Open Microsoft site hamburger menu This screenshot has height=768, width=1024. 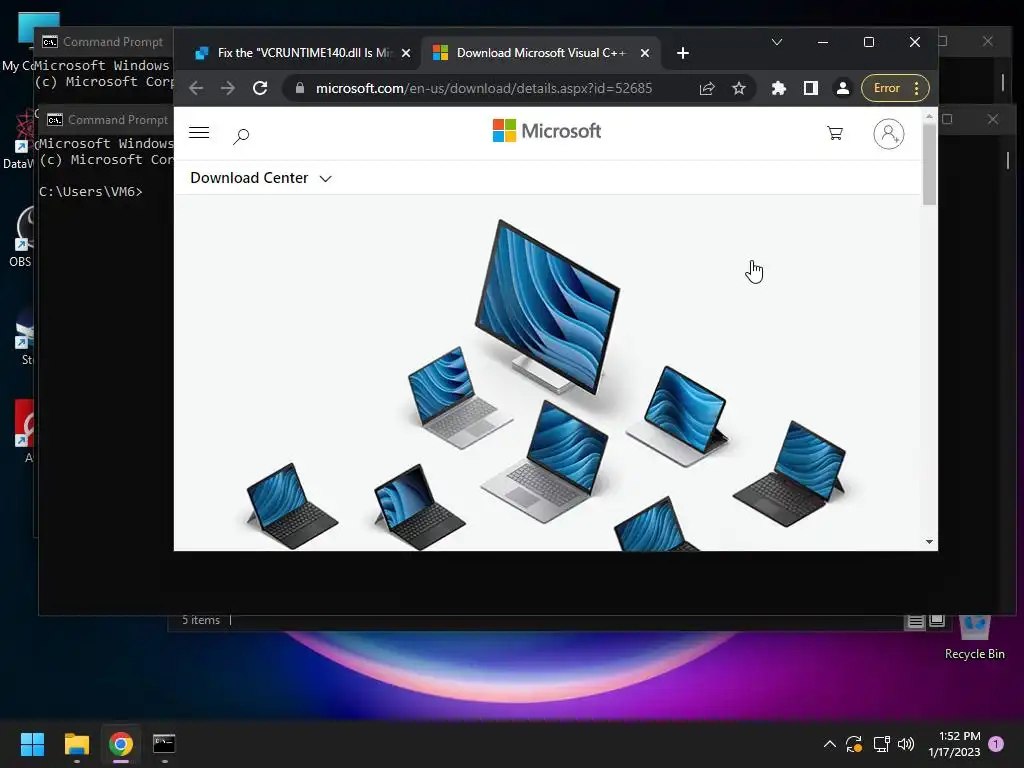tap(199, 133)
